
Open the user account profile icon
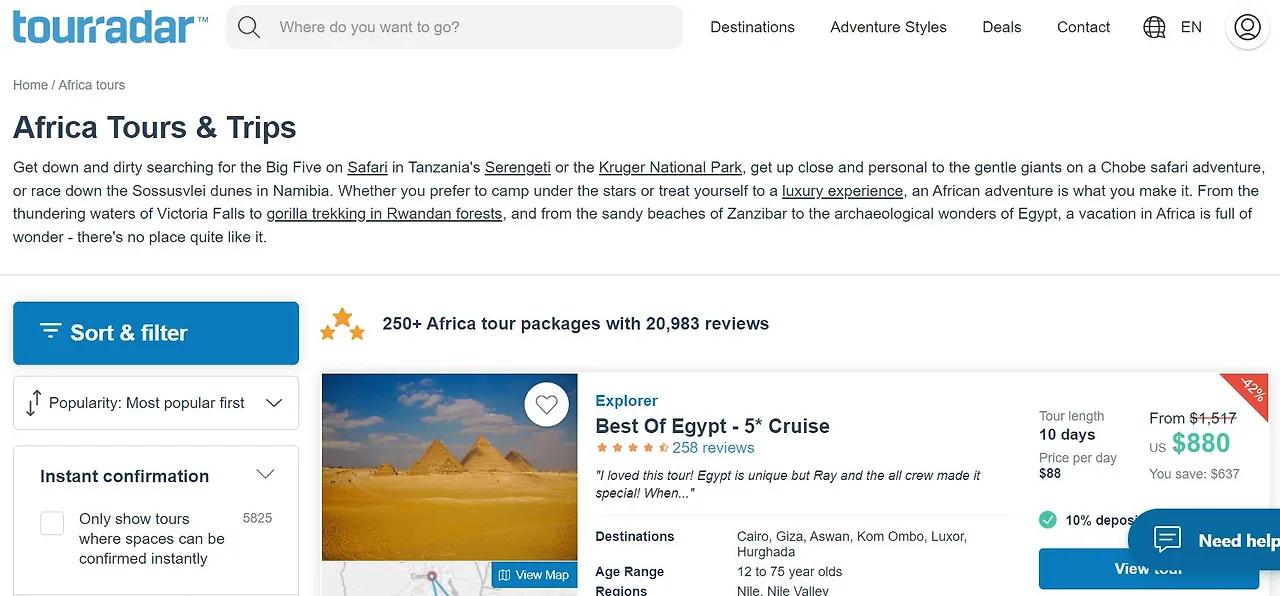click(x=1247, y=28)
